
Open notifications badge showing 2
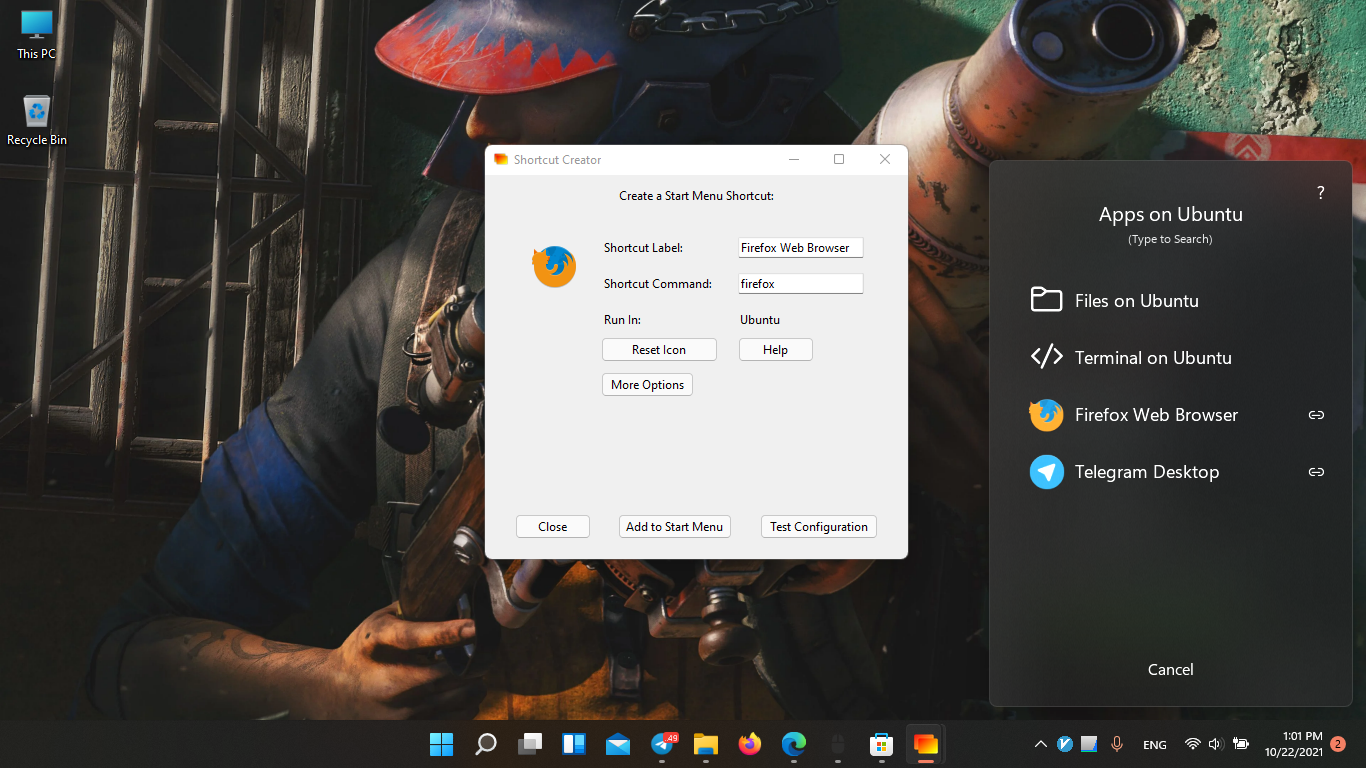1338,744
